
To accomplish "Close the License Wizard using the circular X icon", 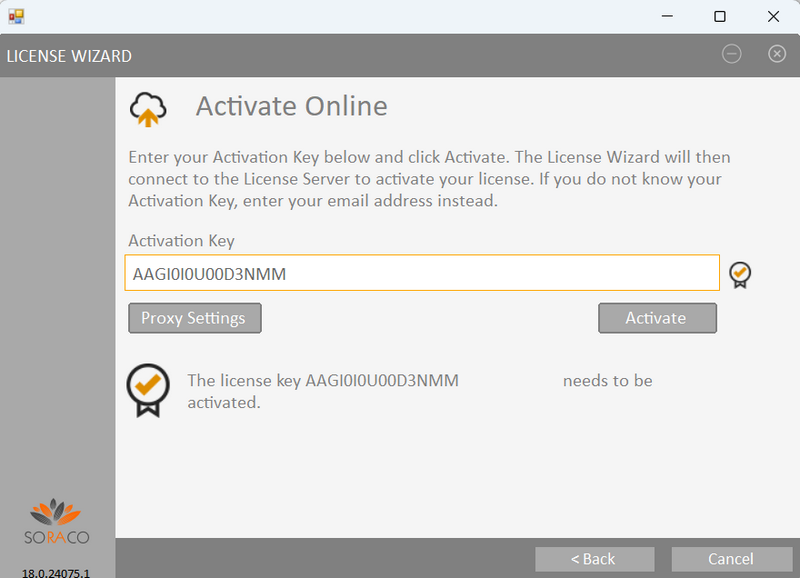I will pos(777,54).
